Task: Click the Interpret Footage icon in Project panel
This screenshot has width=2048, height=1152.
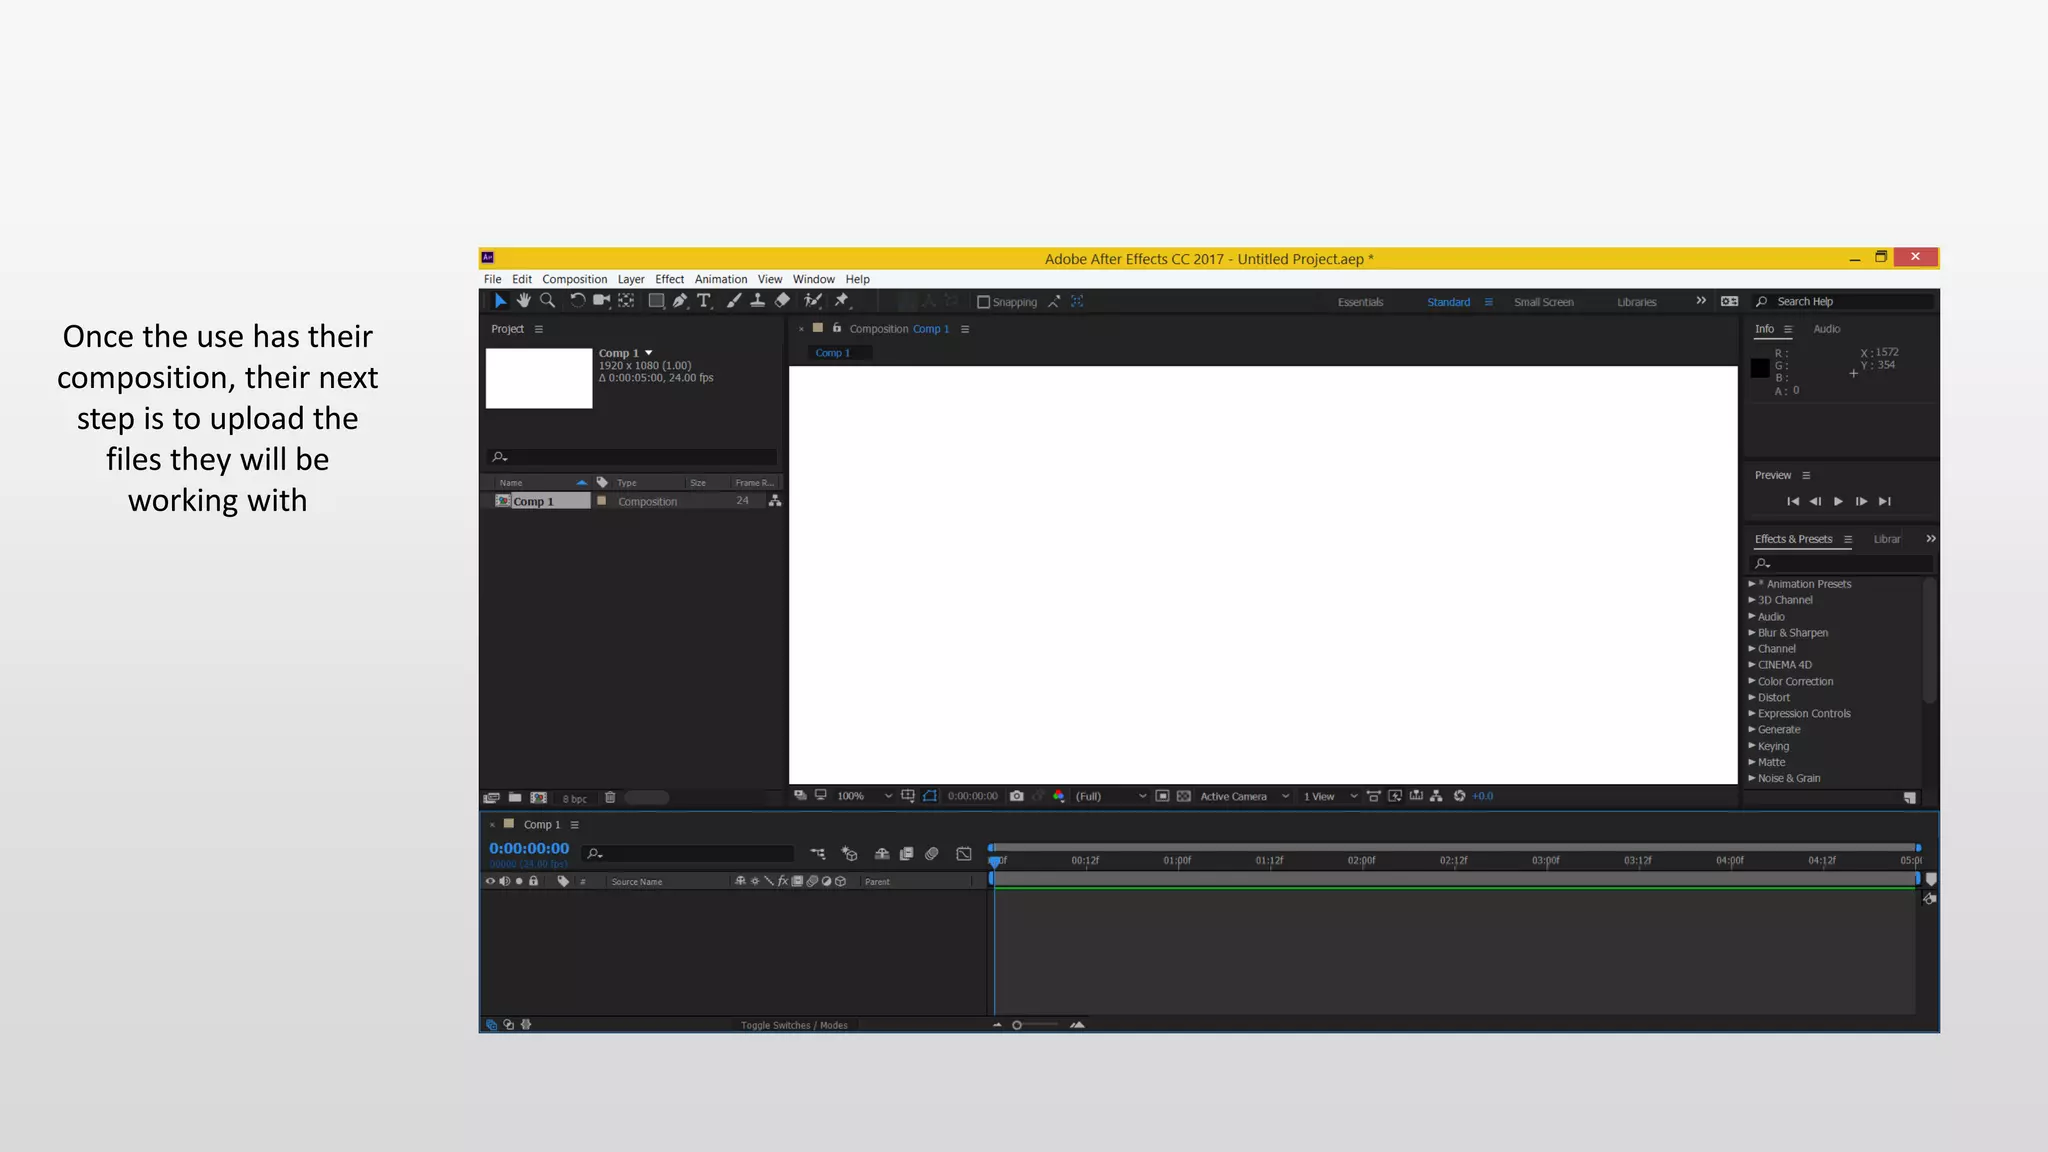Action: [491, 798]
